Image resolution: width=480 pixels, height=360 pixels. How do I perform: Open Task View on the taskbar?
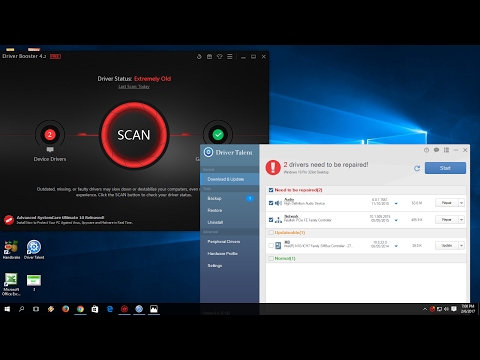36,309
